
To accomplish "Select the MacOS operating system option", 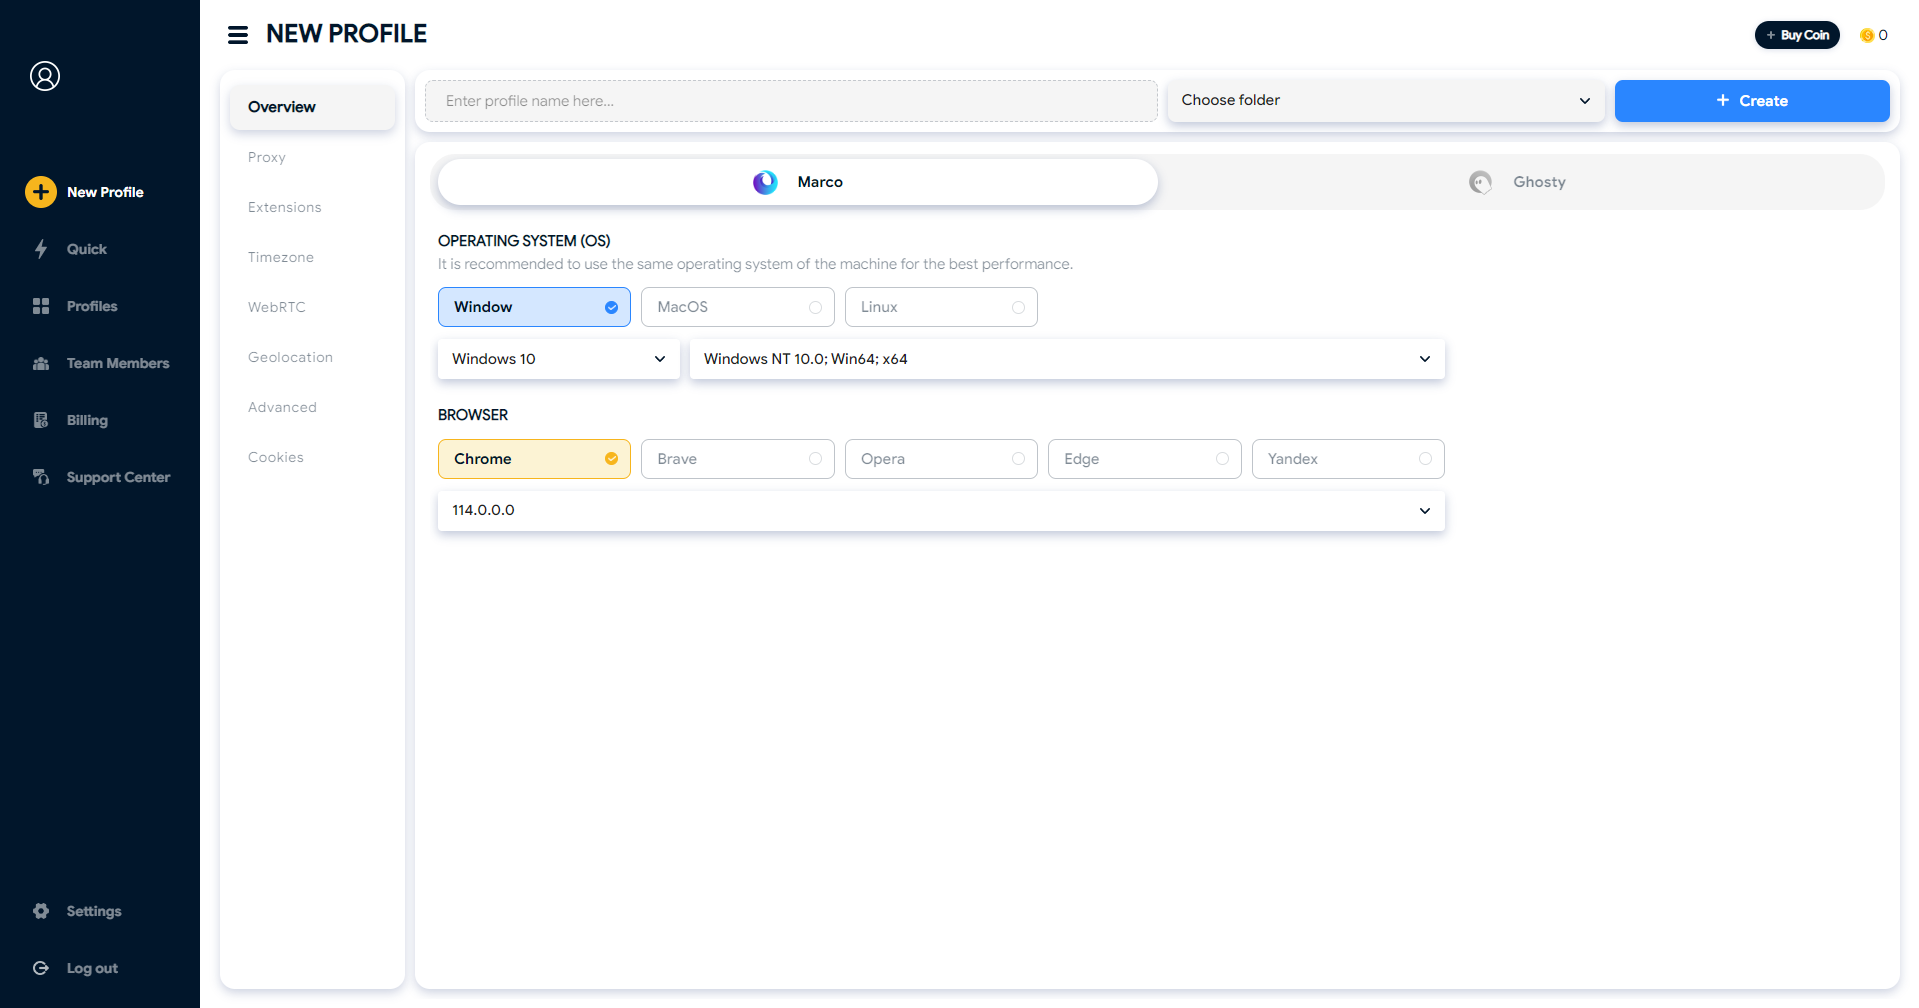I will click(737, 307).
